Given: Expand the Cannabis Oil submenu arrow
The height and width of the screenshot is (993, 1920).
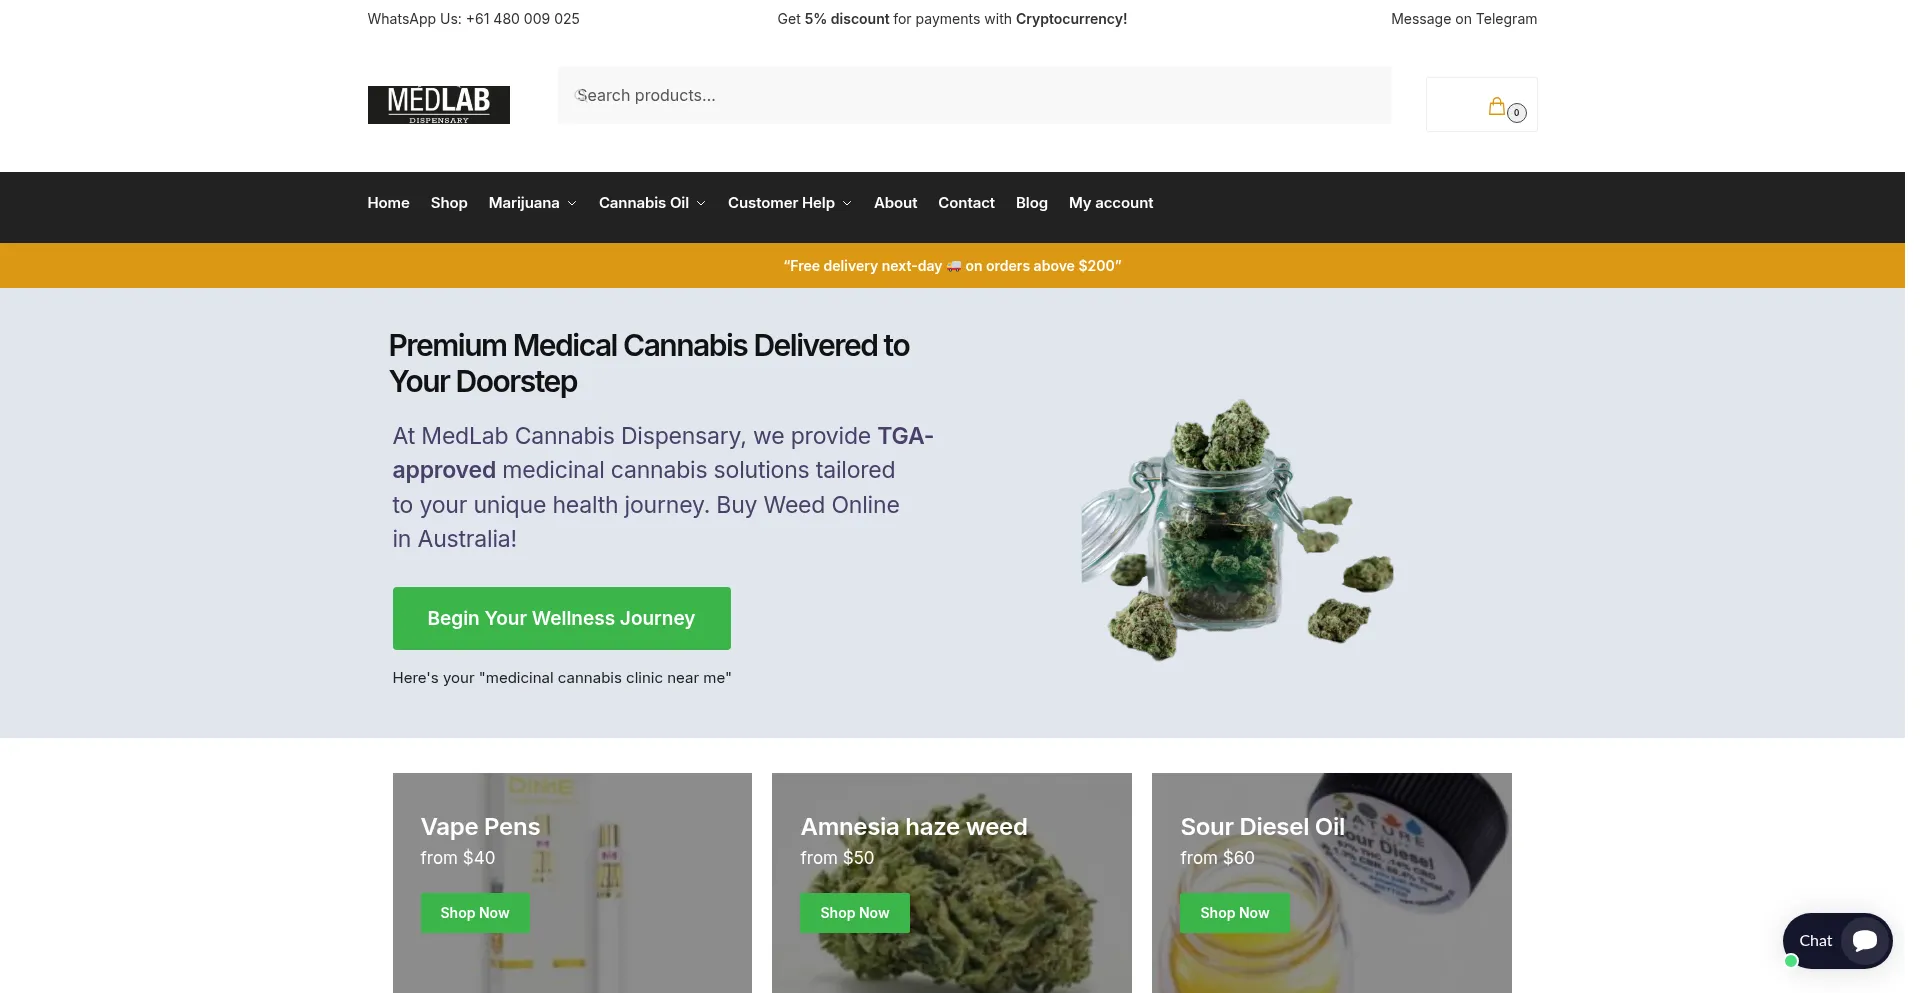Looking at the screenshot, I should [701, 203].
